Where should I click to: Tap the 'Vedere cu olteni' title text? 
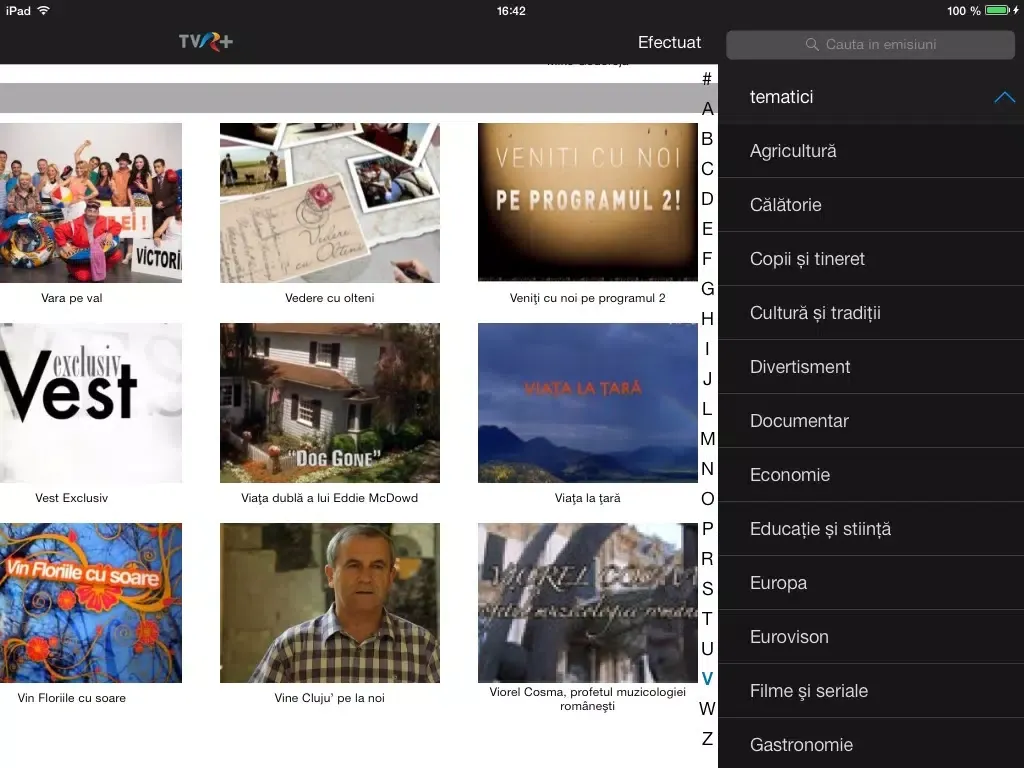pos(330,298)
